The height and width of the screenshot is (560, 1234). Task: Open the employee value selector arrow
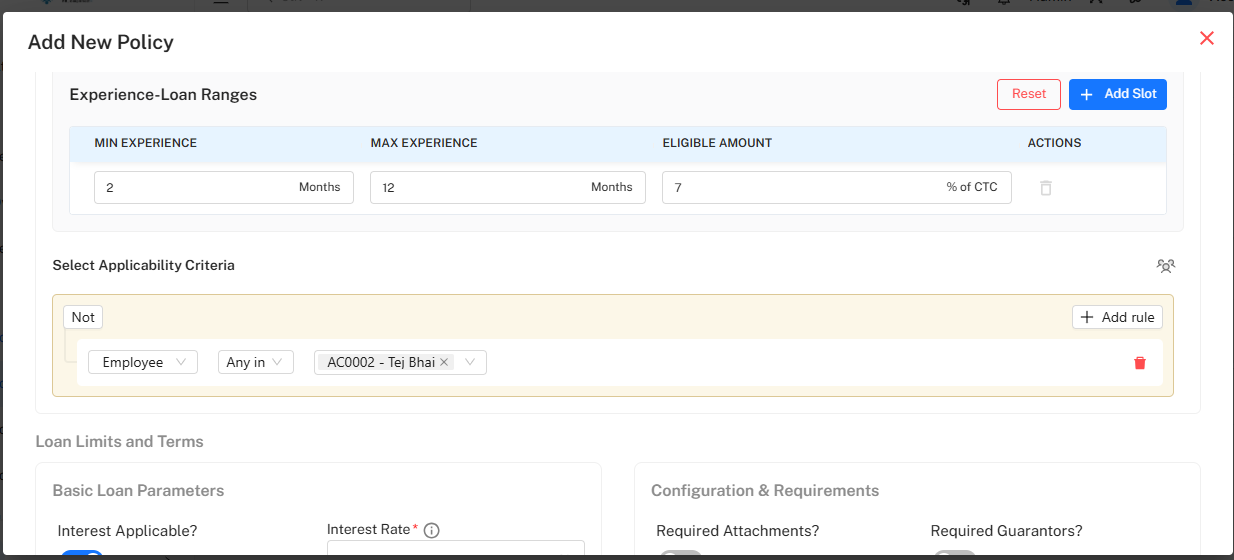coord(470,362)
